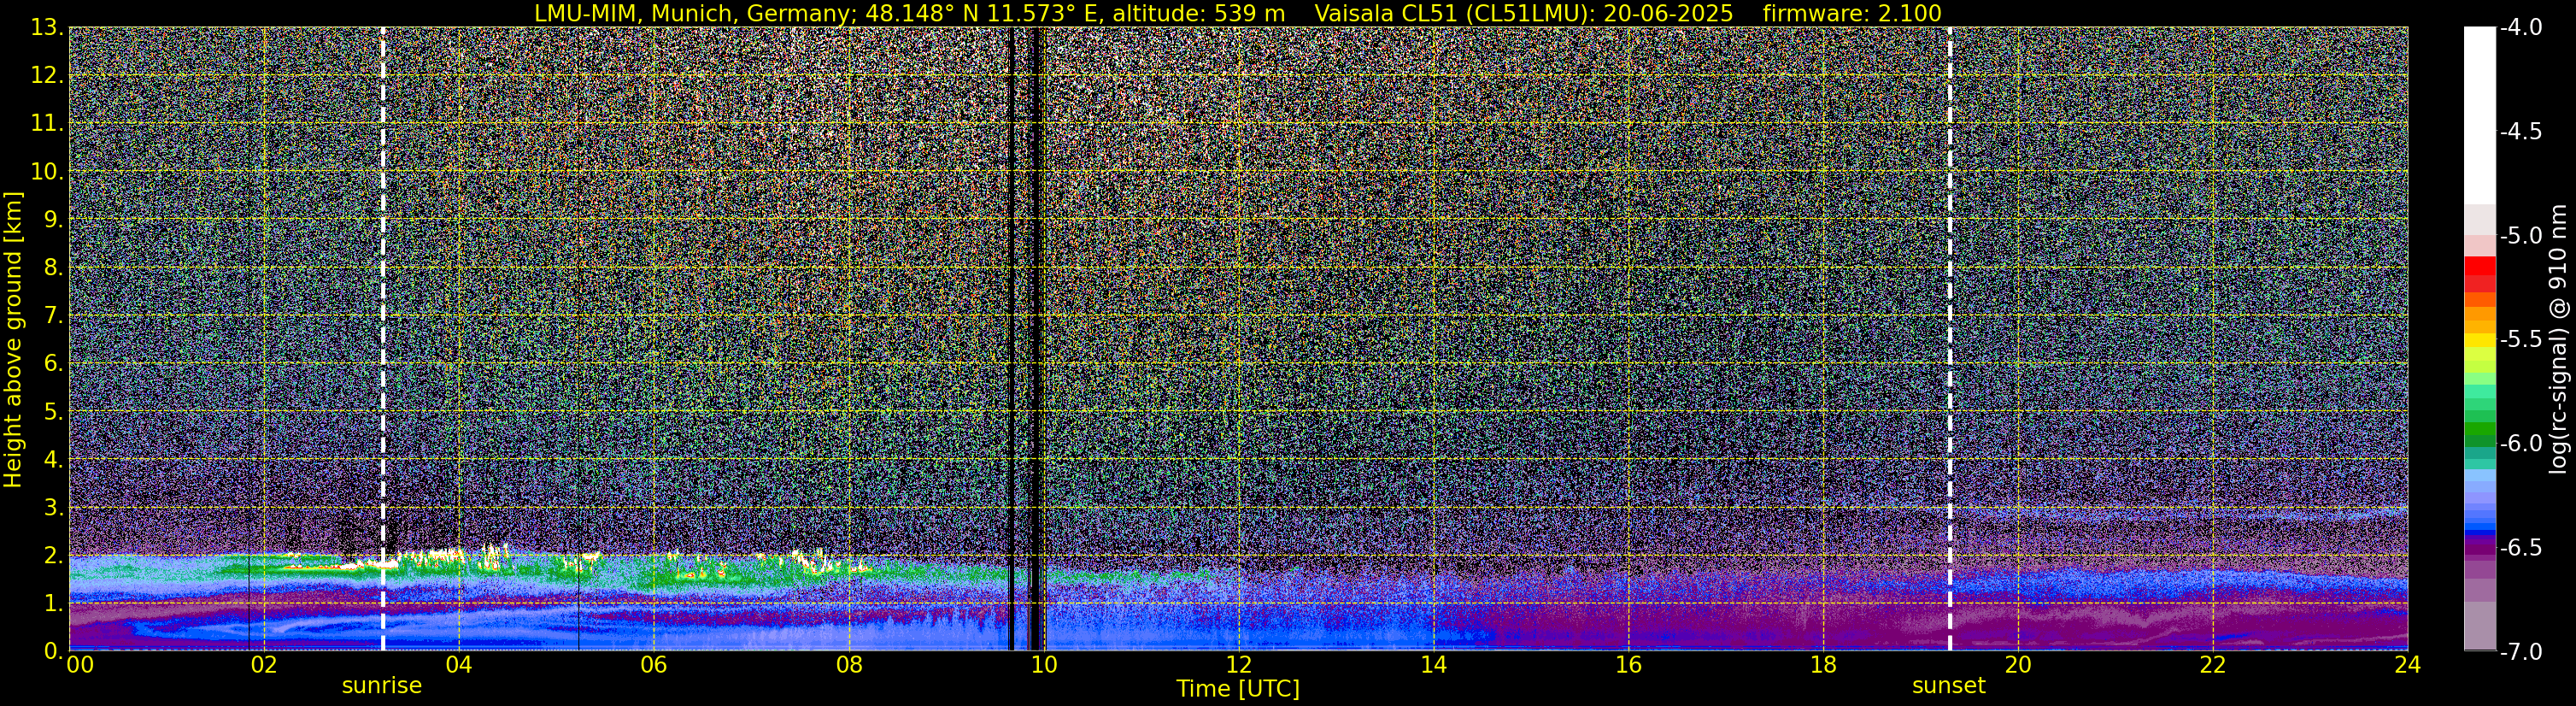Click the '10' tick on the time axis
Image resolution: width=2576 pixels, height=706 pixels.
point(1043,665)
